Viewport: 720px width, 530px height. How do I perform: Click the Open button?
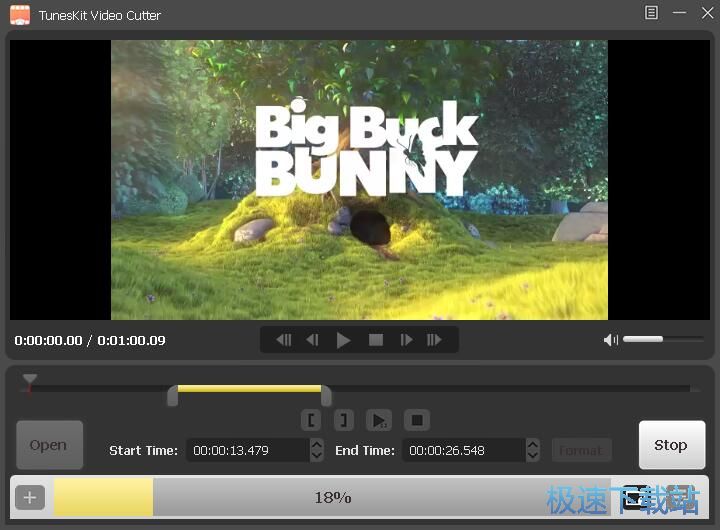(50, 445)
